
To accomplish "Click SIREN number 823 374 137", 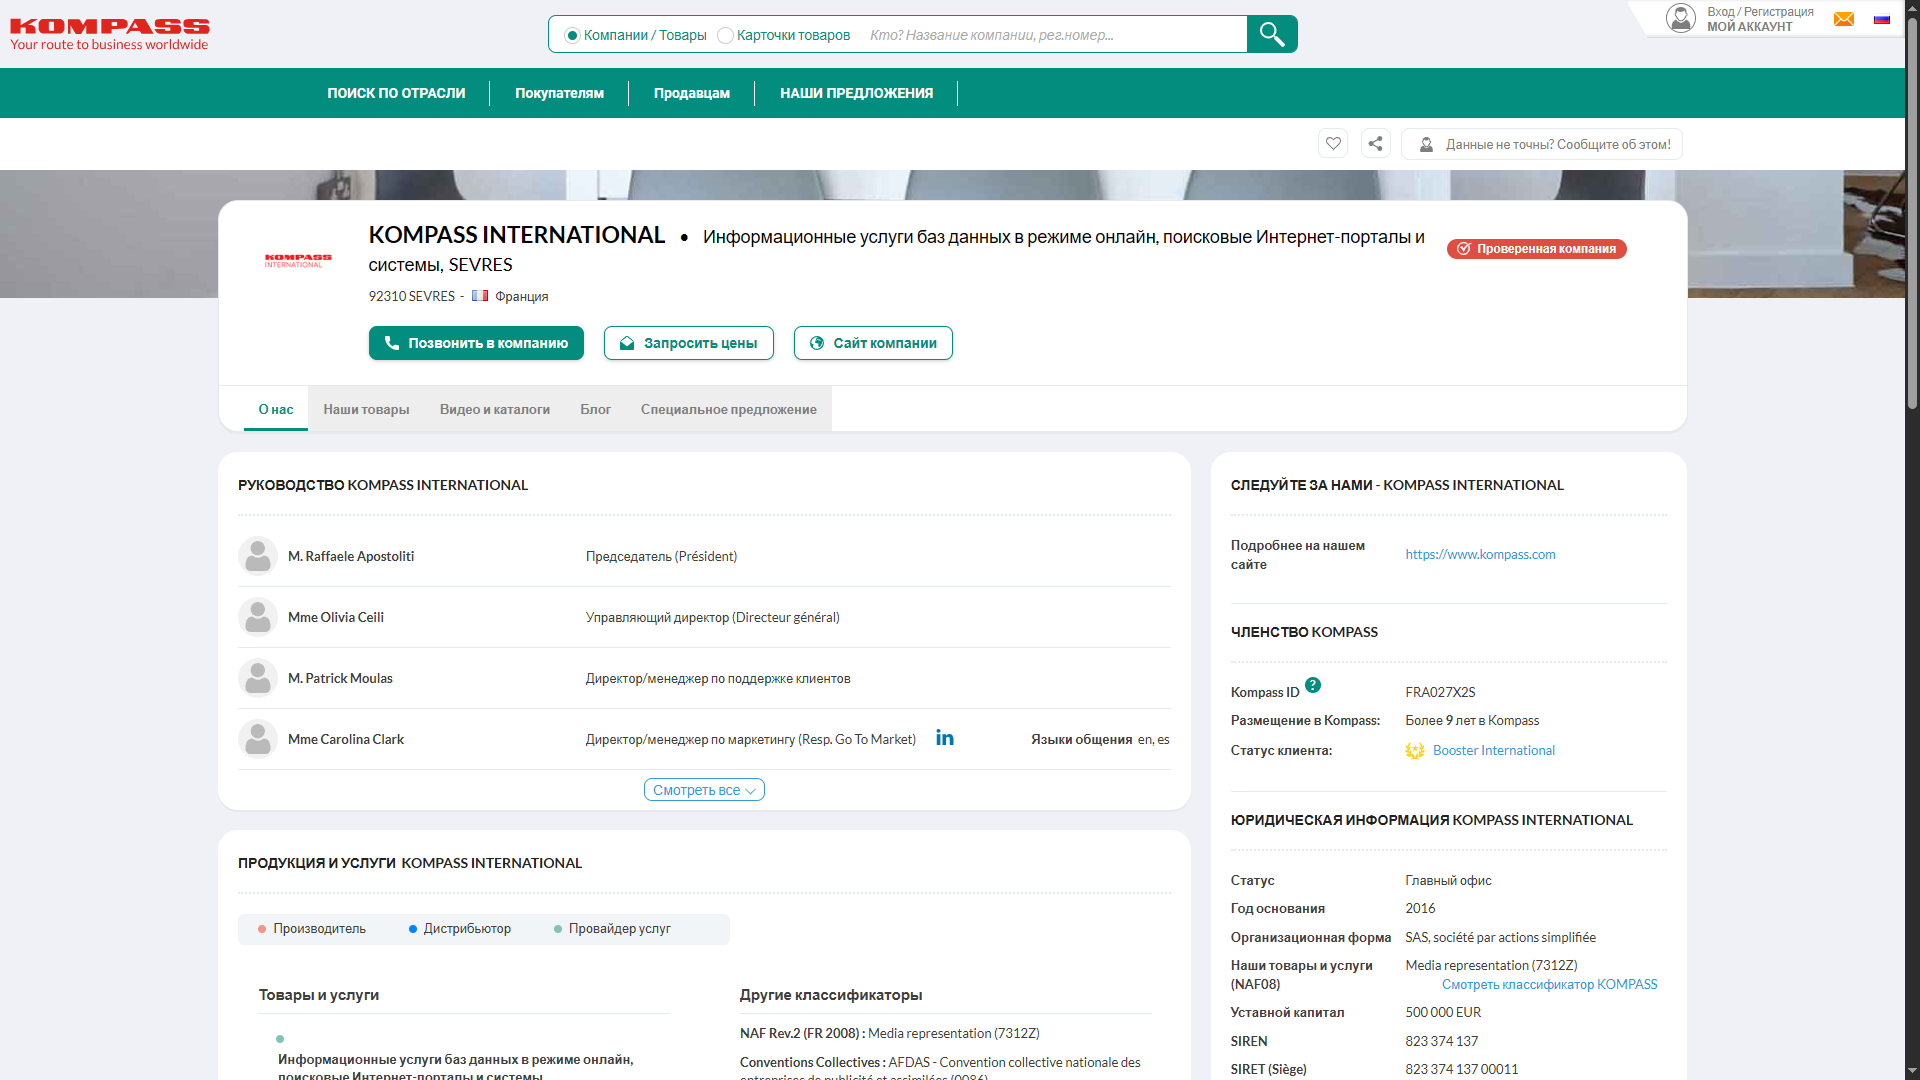I will pyautogui.click(x=1441, y=1041).
